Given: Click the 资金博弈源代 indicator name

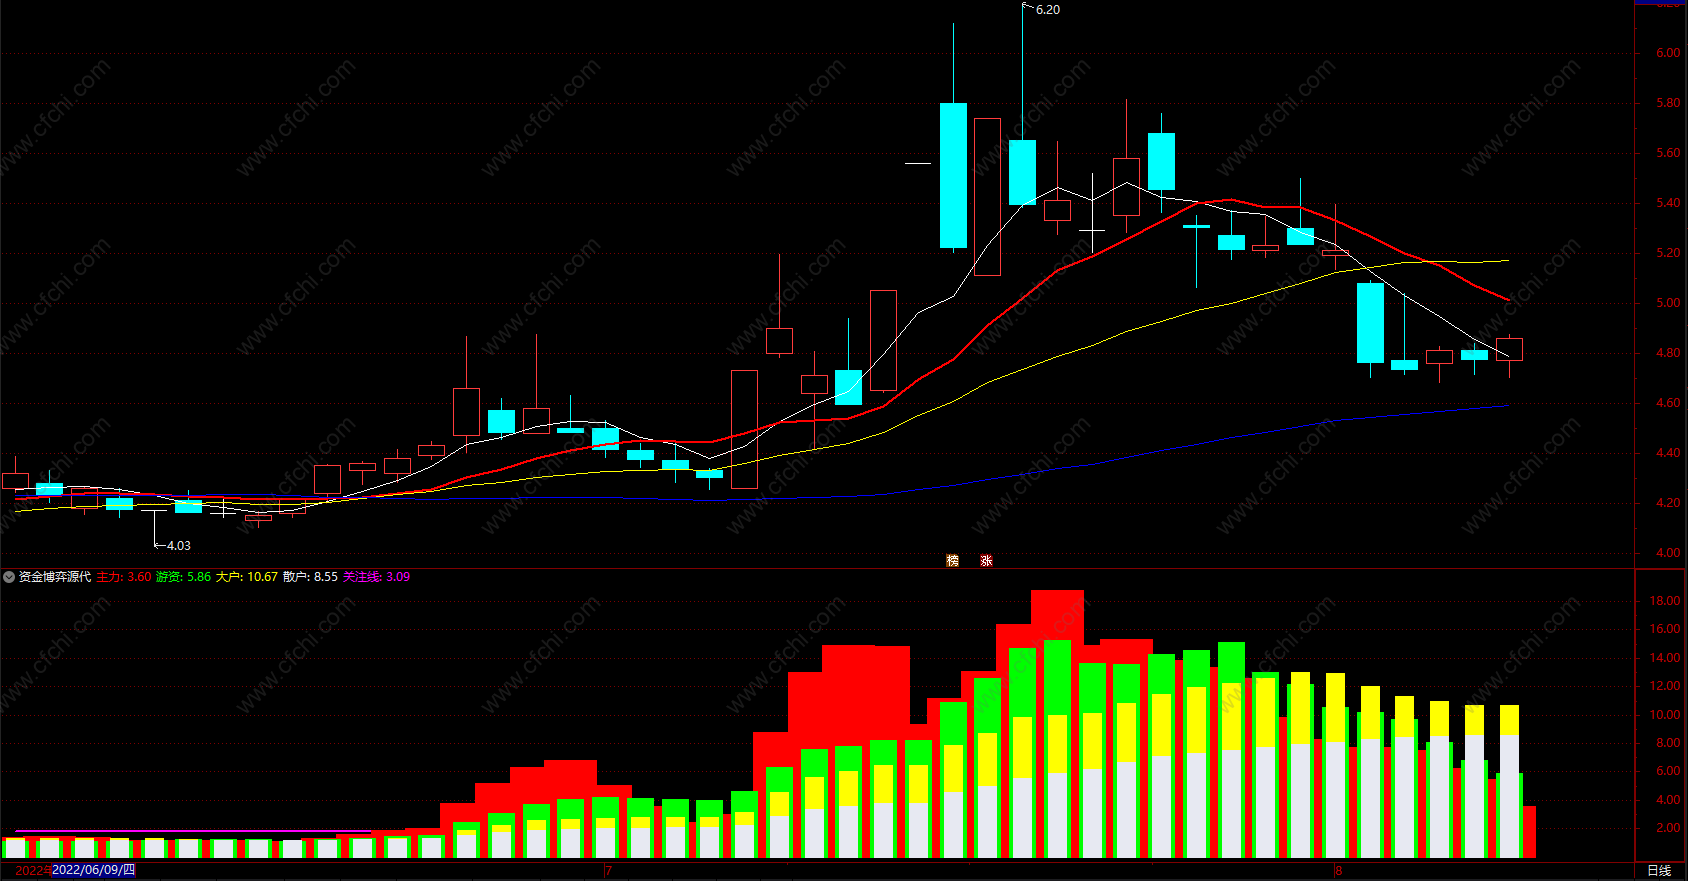Looking at the screenshot, I should (x=55, y=577).
